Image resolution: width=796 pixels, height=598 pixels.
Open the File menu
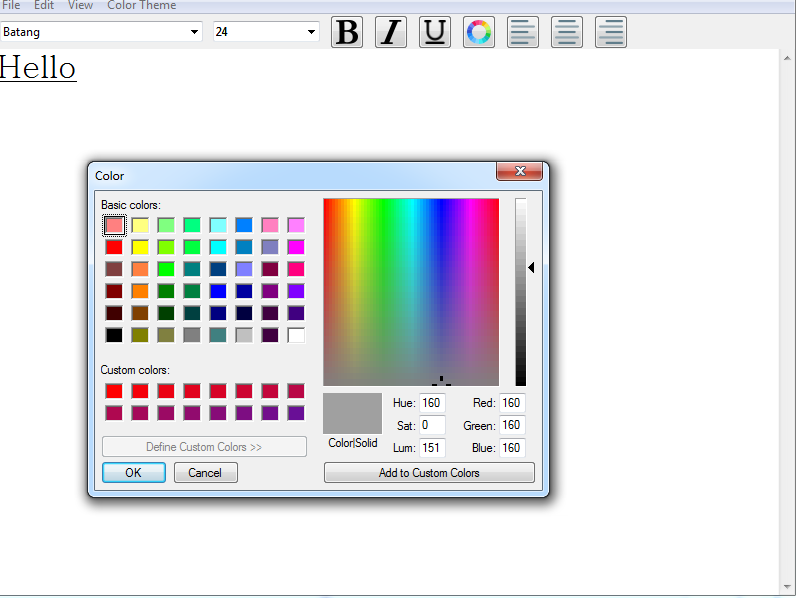pyautogui.click(x=11, y=6)
